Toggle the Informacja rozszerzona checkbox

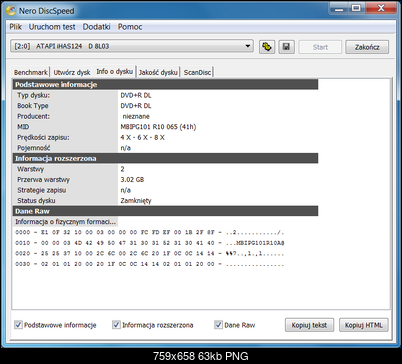[116, 325]
